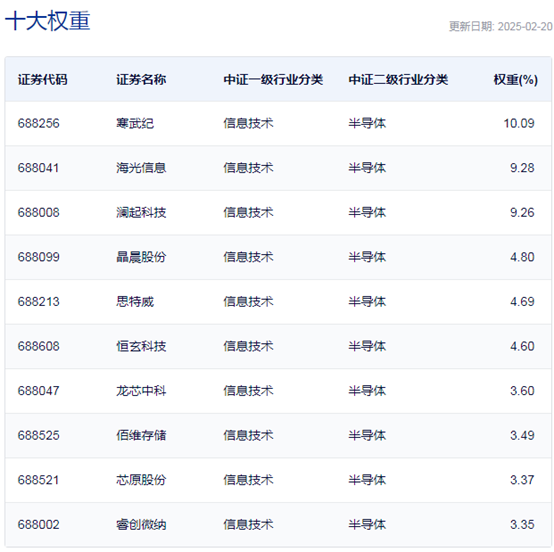This screenshot has height=552, width=554.
Task: Select security name 佰维存储
Action: [141, 435]
